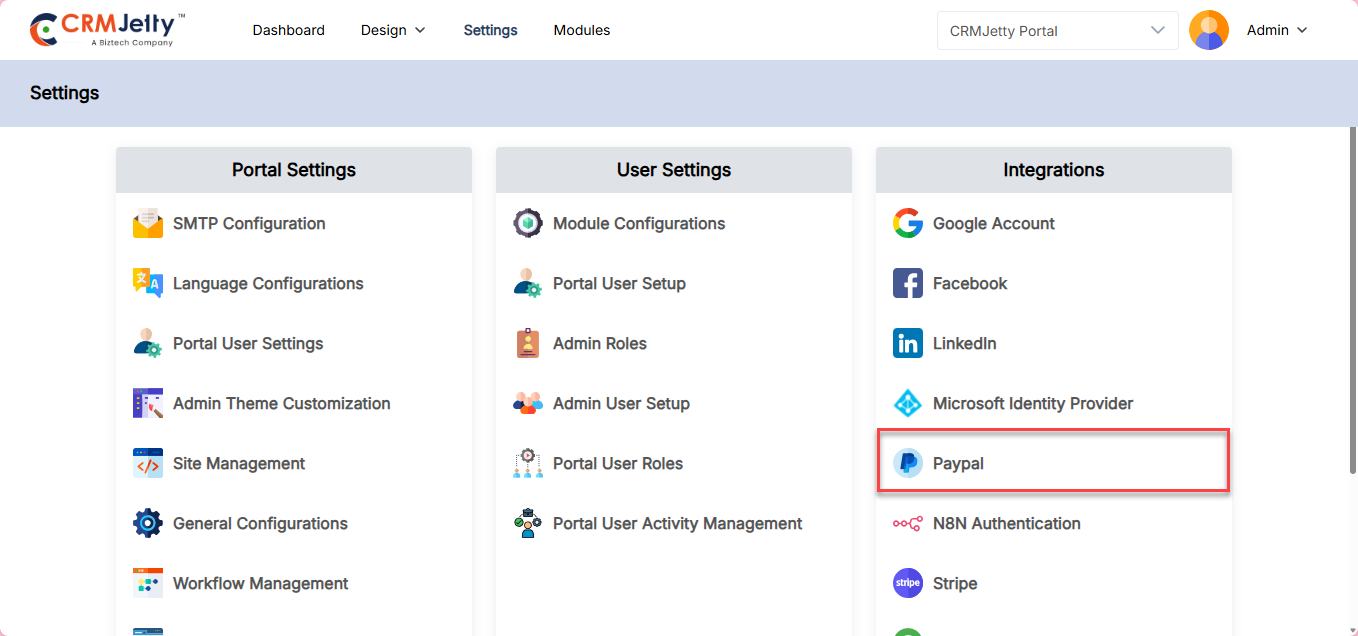Open the Modules menu item
This screenshot has height=636, width=1358.
pos(582,30)
